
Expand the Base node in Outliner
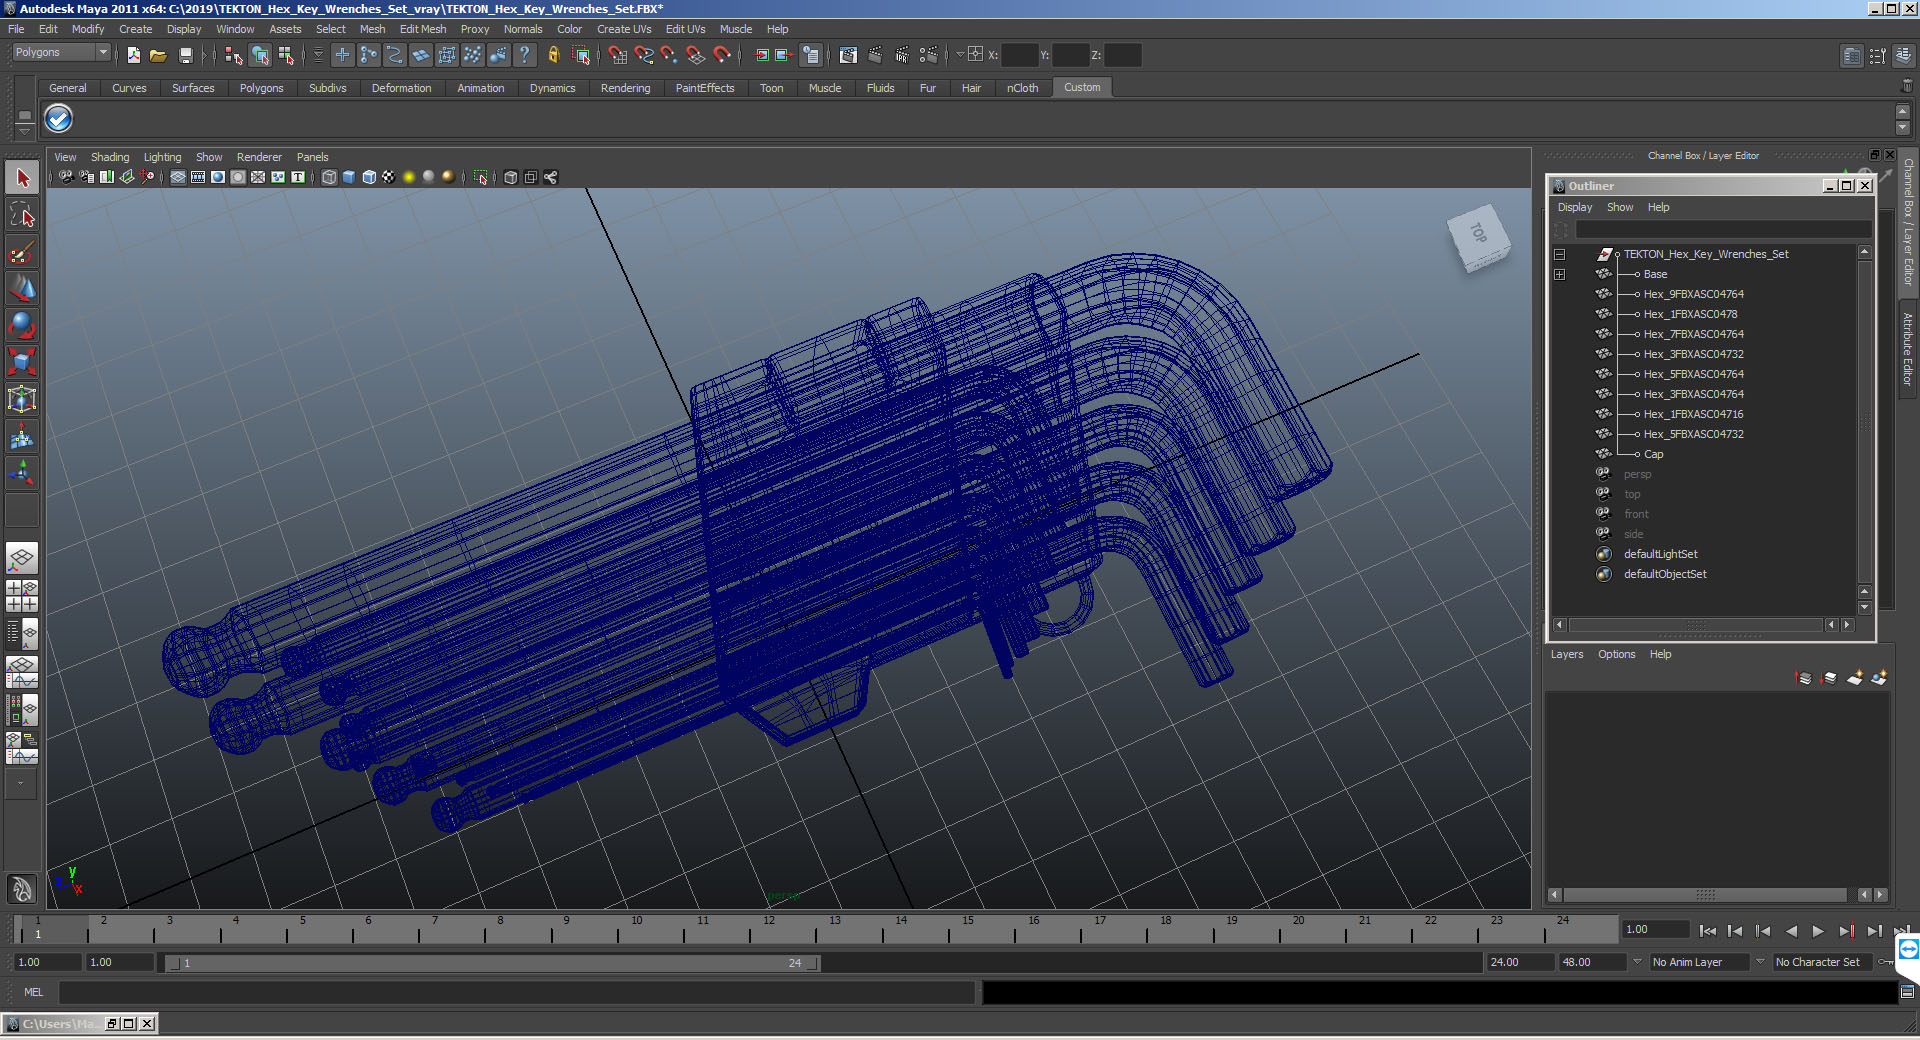click(x=1559, y=274)
